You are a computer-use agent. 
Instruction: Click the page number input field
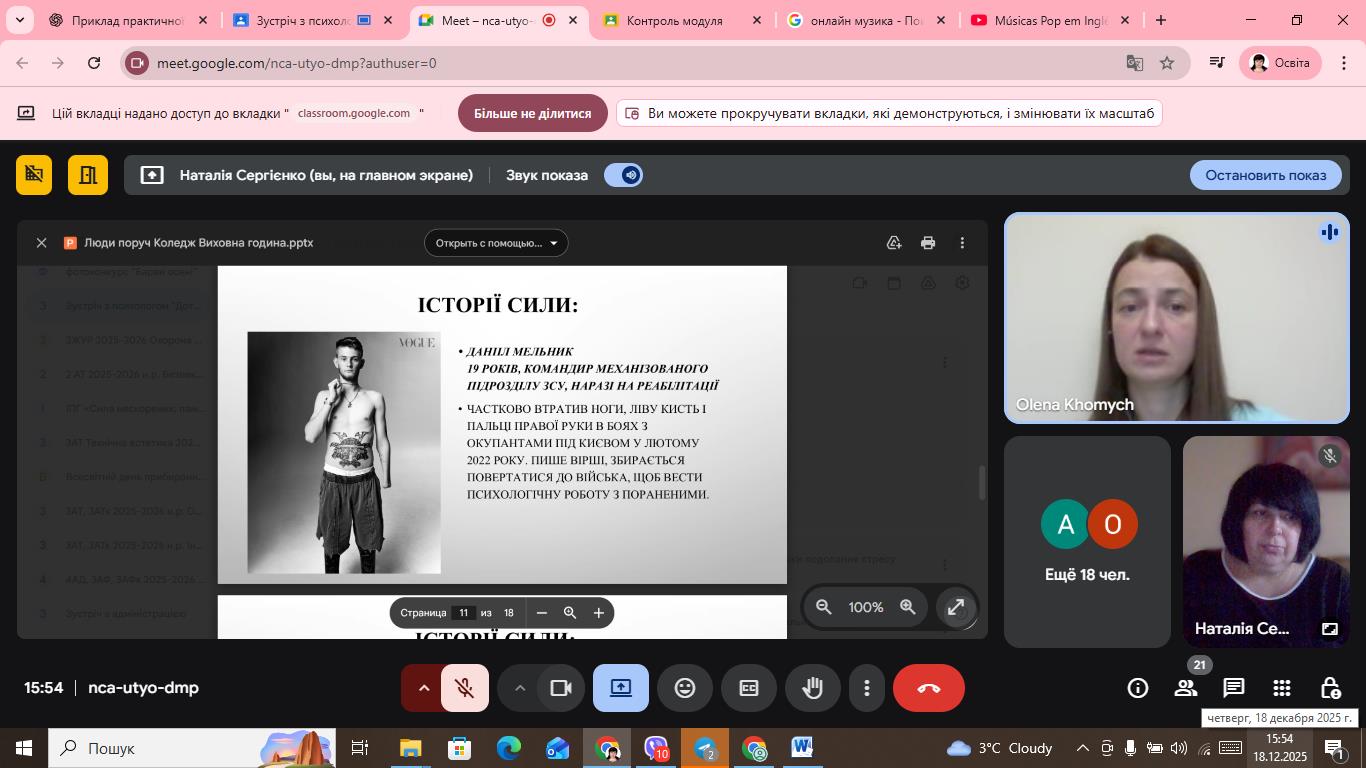coord(463,613)
